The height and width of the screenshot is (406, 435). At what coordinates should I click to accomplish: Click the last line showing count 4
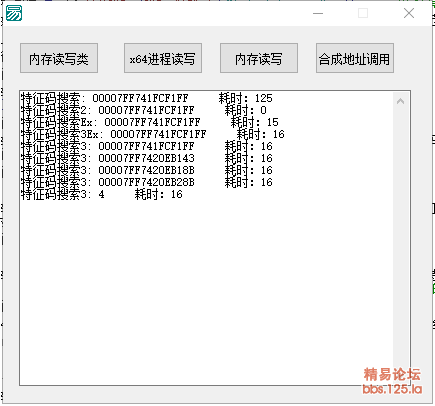tap(102, 194)
